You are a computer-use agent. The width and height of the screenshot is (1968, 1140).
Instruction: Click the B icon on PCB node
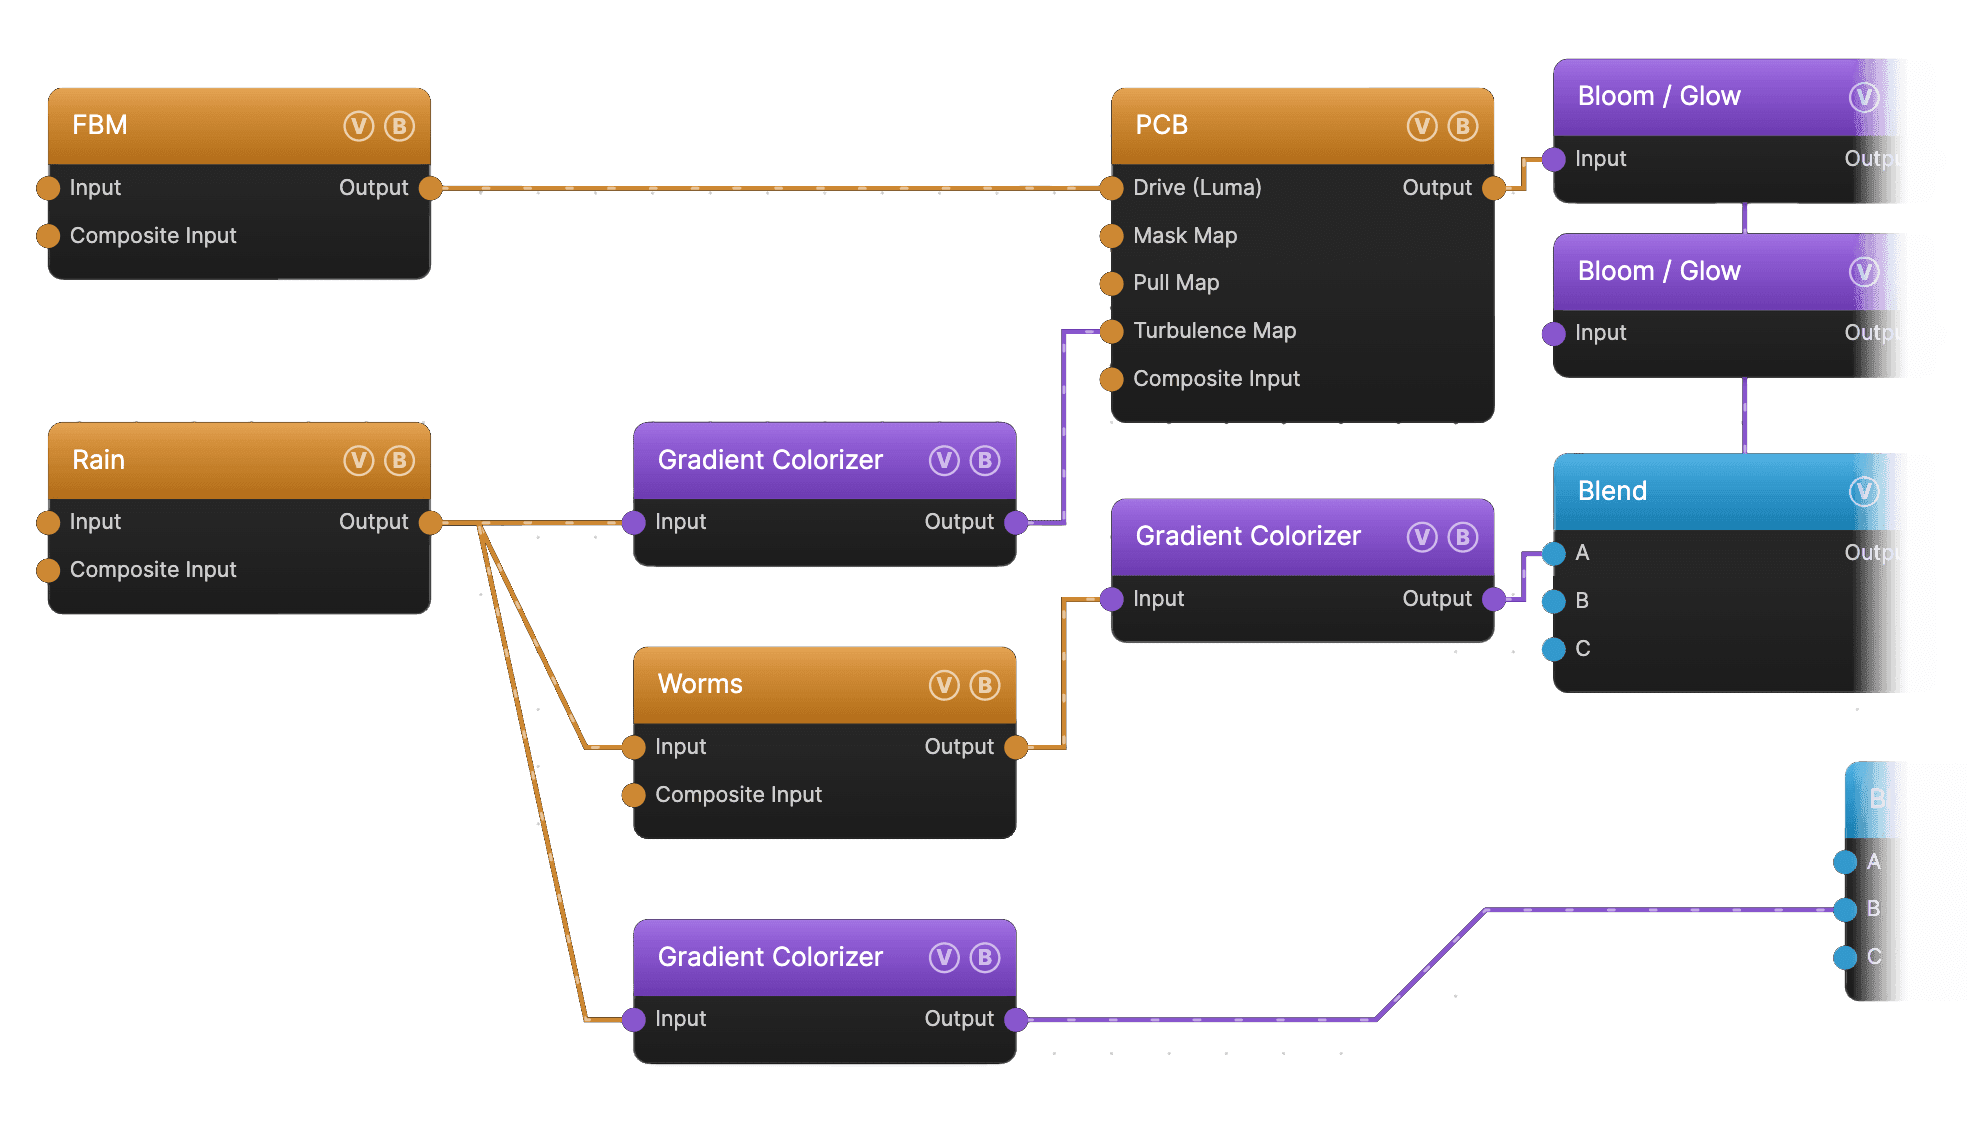click(1463, 126)
